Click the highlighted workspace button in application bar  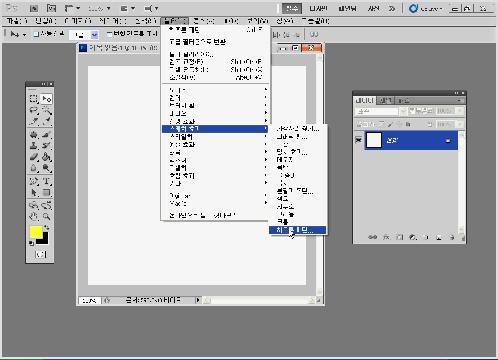[292, 8]
